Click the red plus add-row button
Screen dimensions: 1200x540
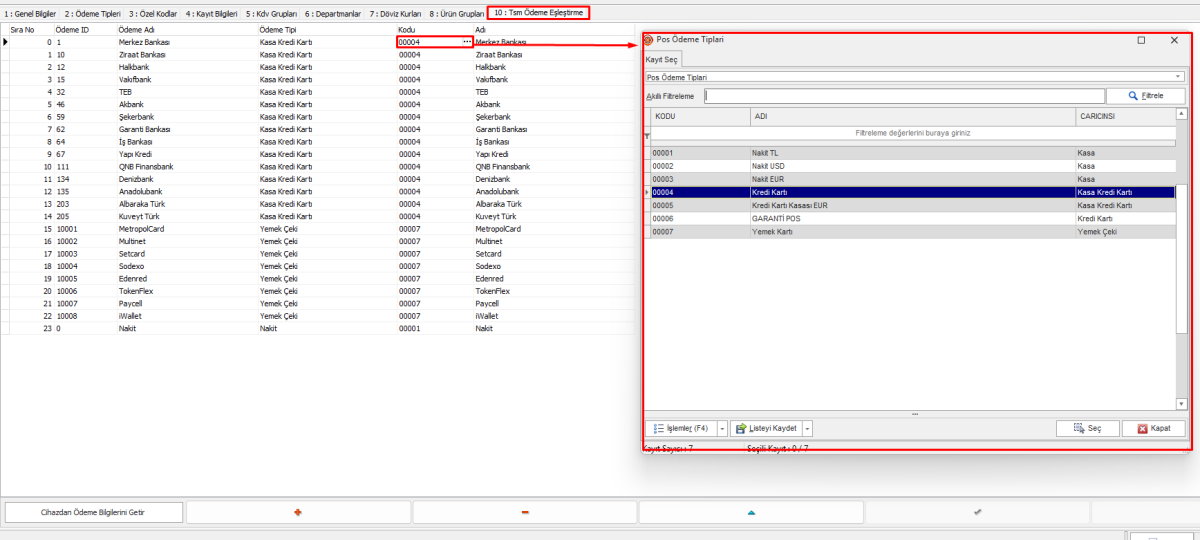[x=298, y=512]
